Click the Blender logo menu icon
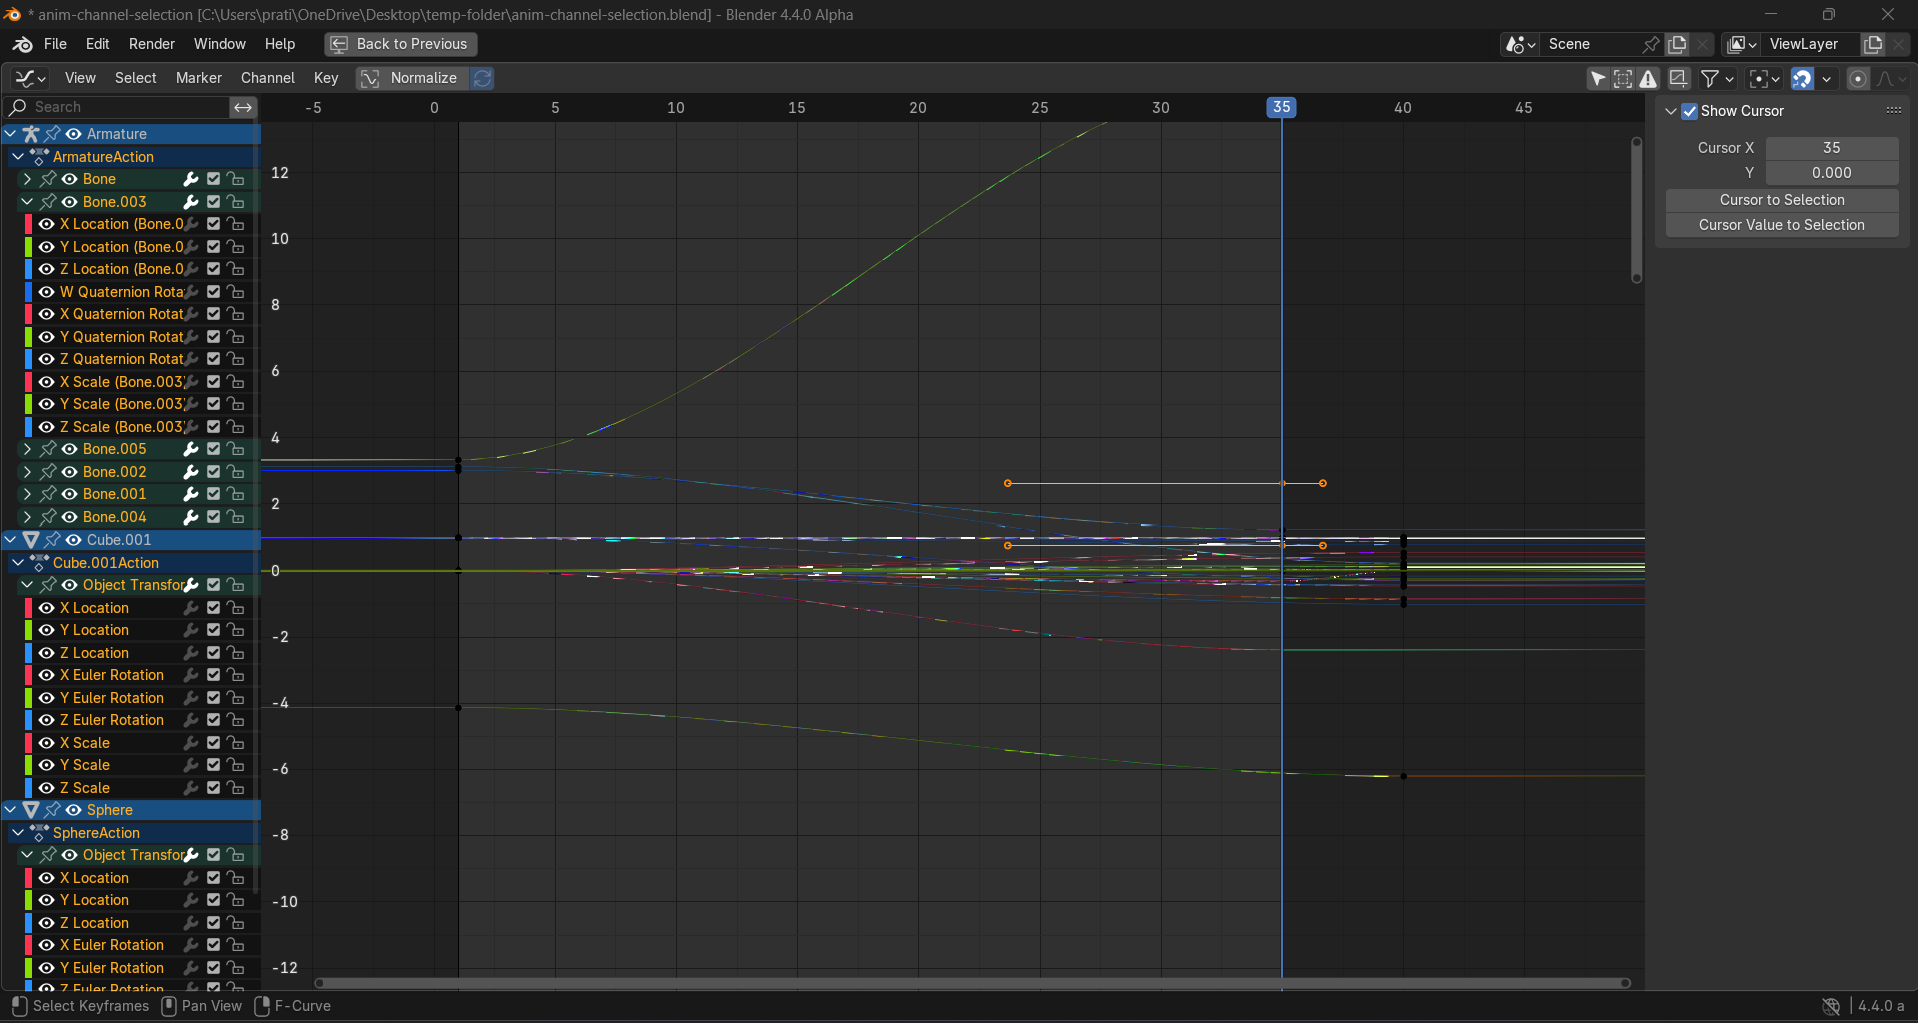The height and width of the screenshot is (1023, 1918). point(22,44)
